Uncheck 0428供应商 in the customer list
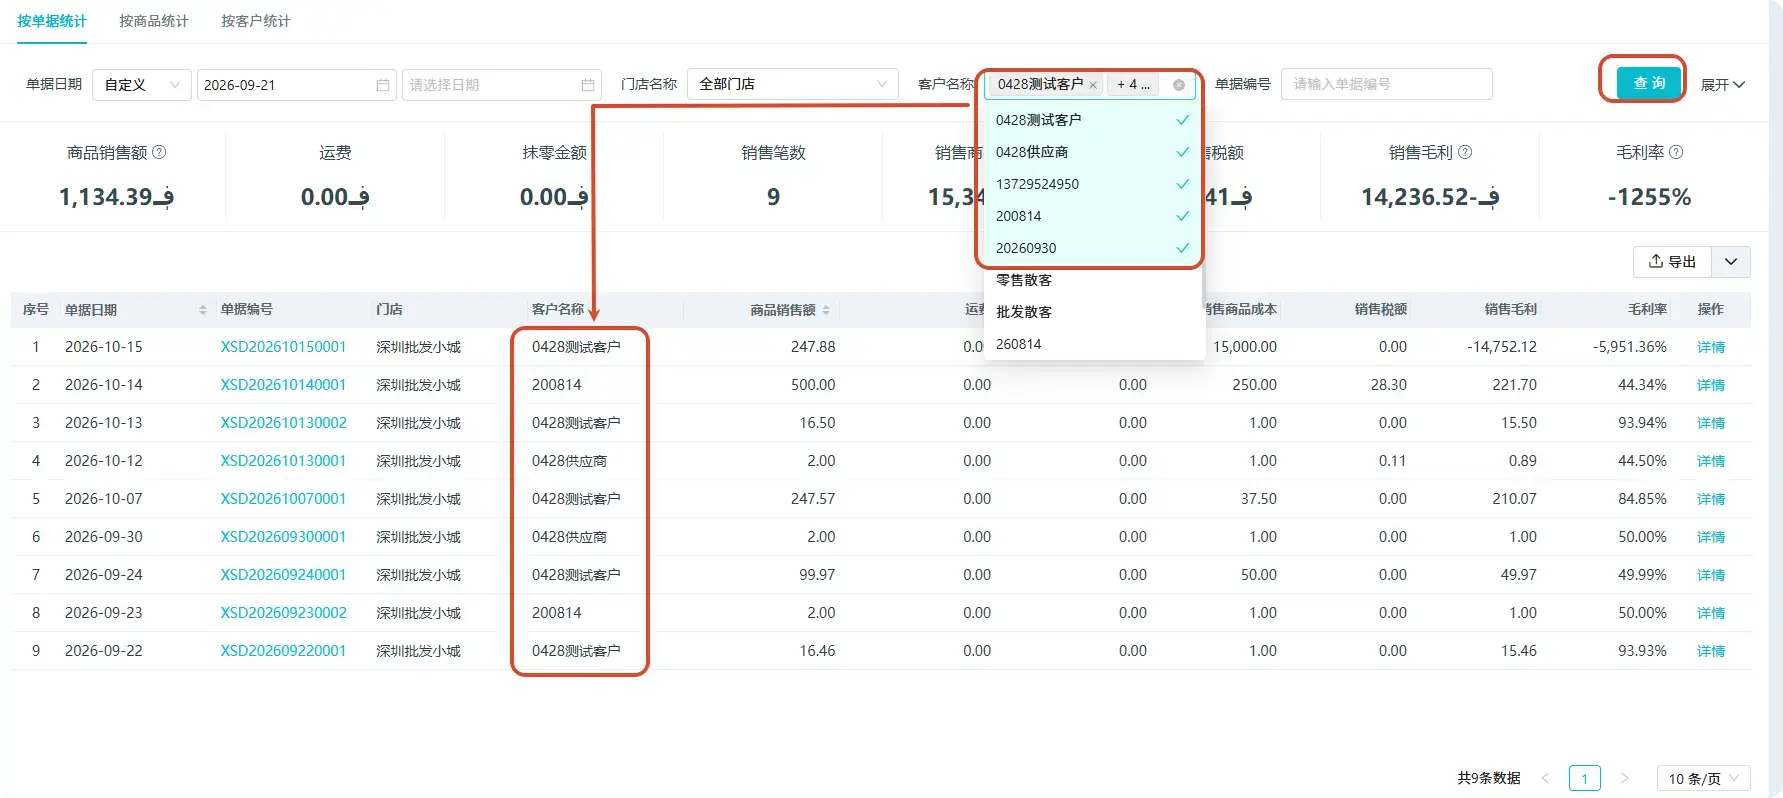 click(1089, 152)
